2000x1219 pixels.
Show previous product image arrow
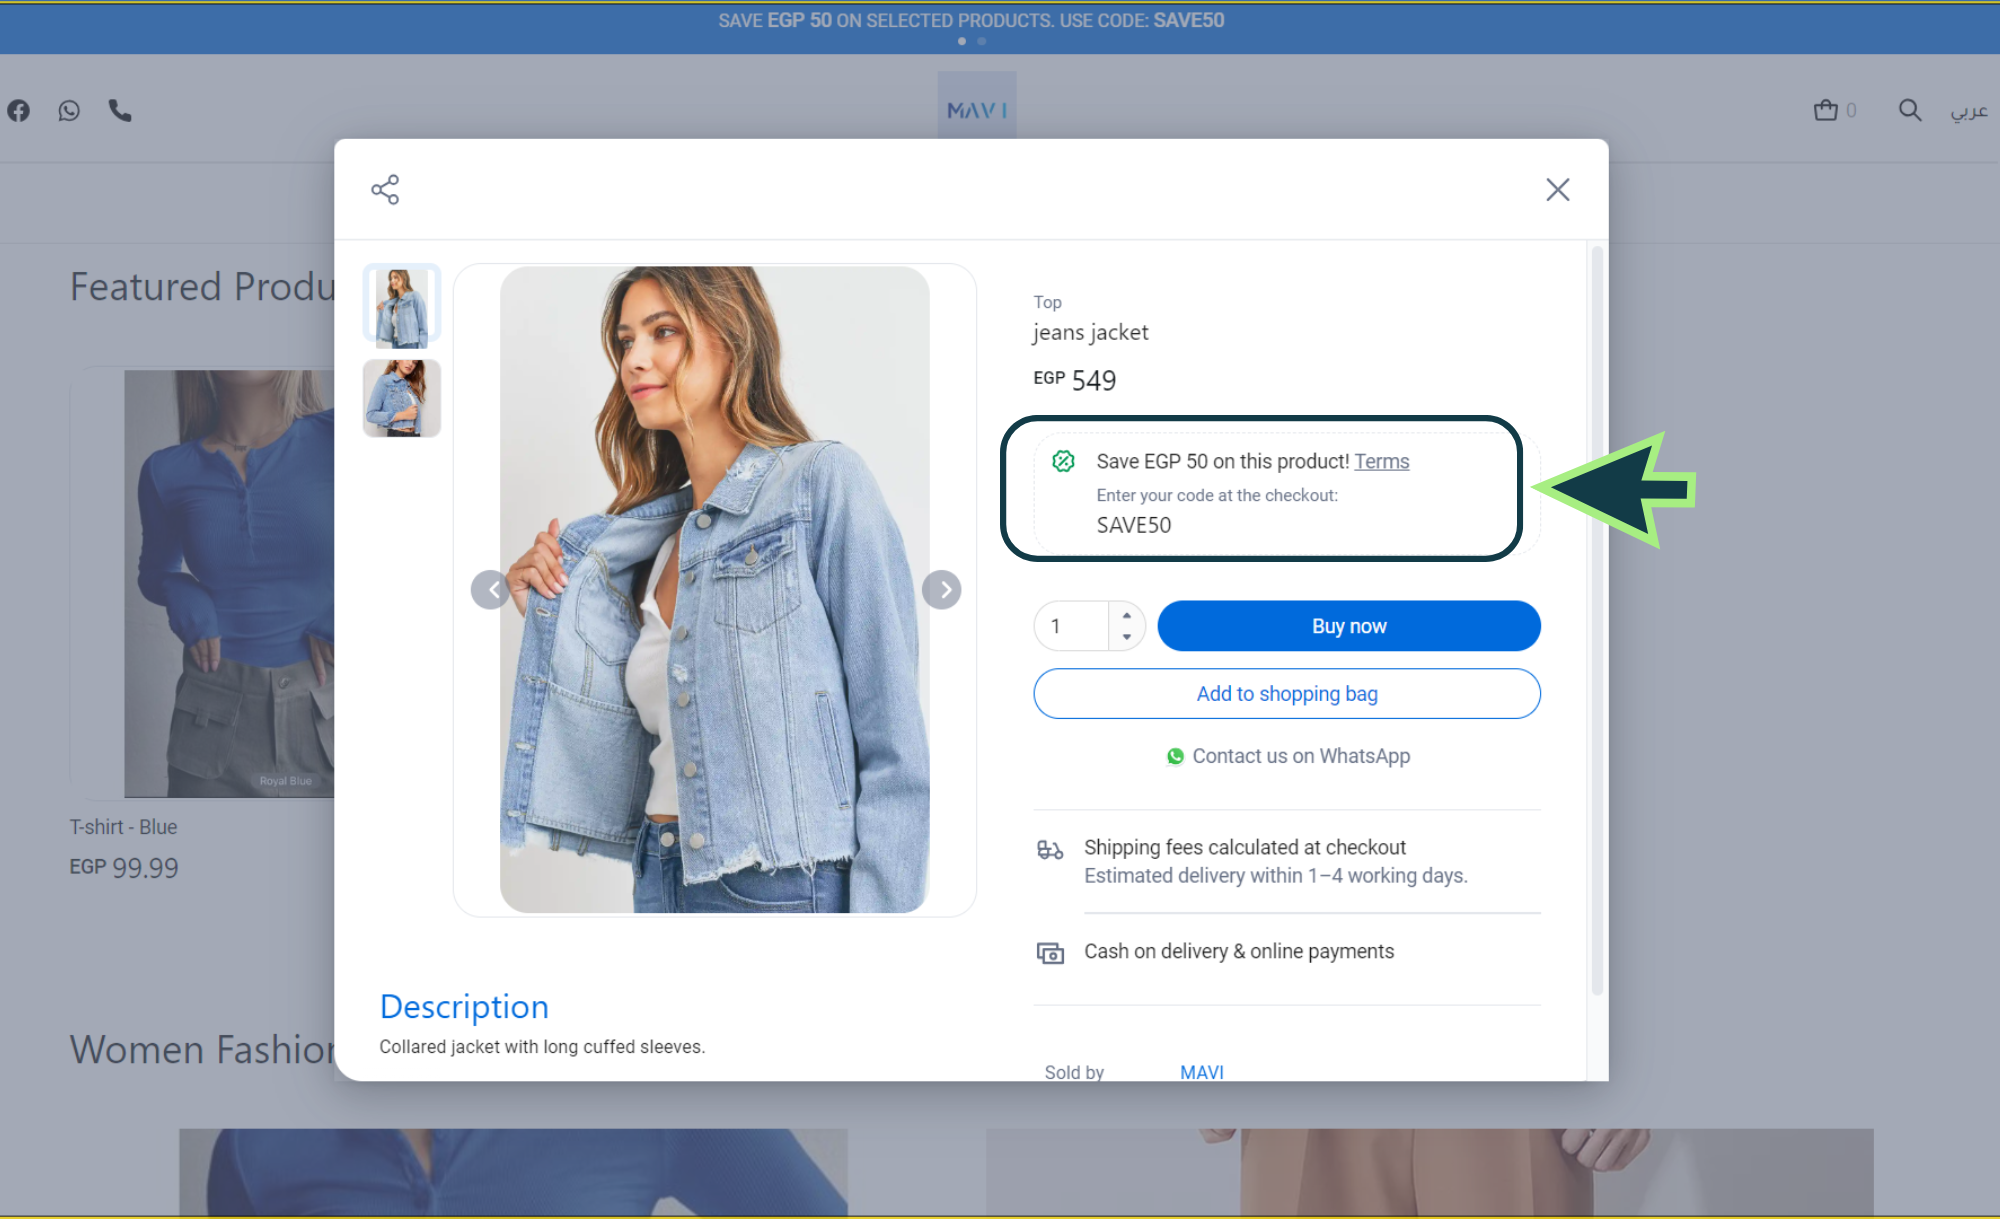tap(490, 590)
